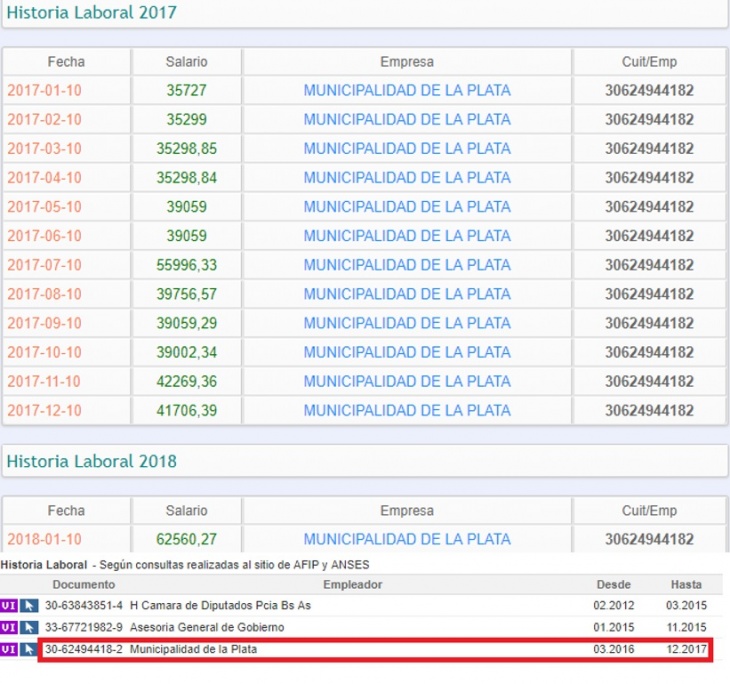Open MUNICIPALIDAD DE LA PLATA link for 2017-09-10
Screen dimensions: 730x684
tap(407, 323)
